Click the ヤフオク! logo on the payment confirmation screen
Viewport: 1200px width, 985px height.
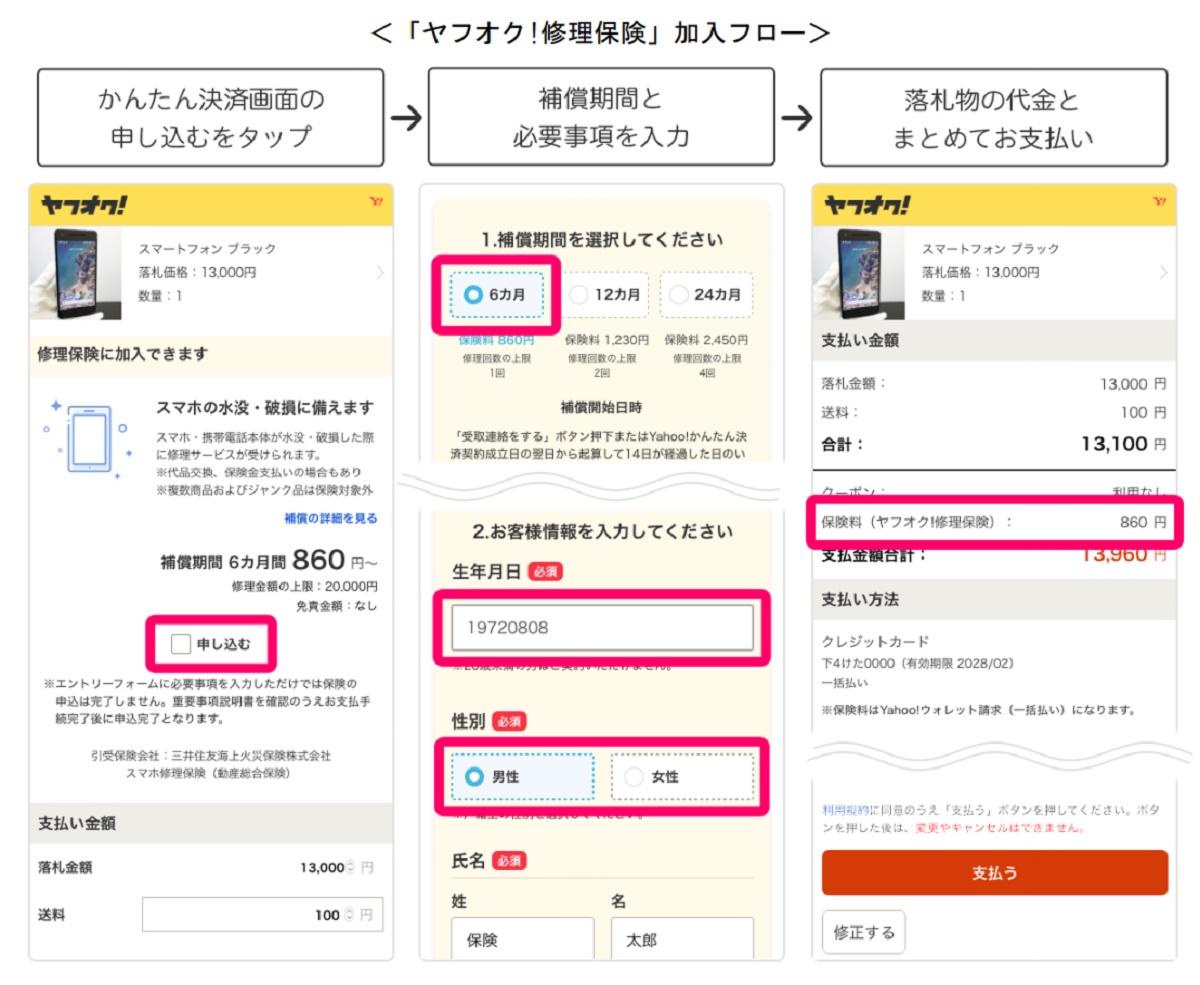(x=867, y=206)
